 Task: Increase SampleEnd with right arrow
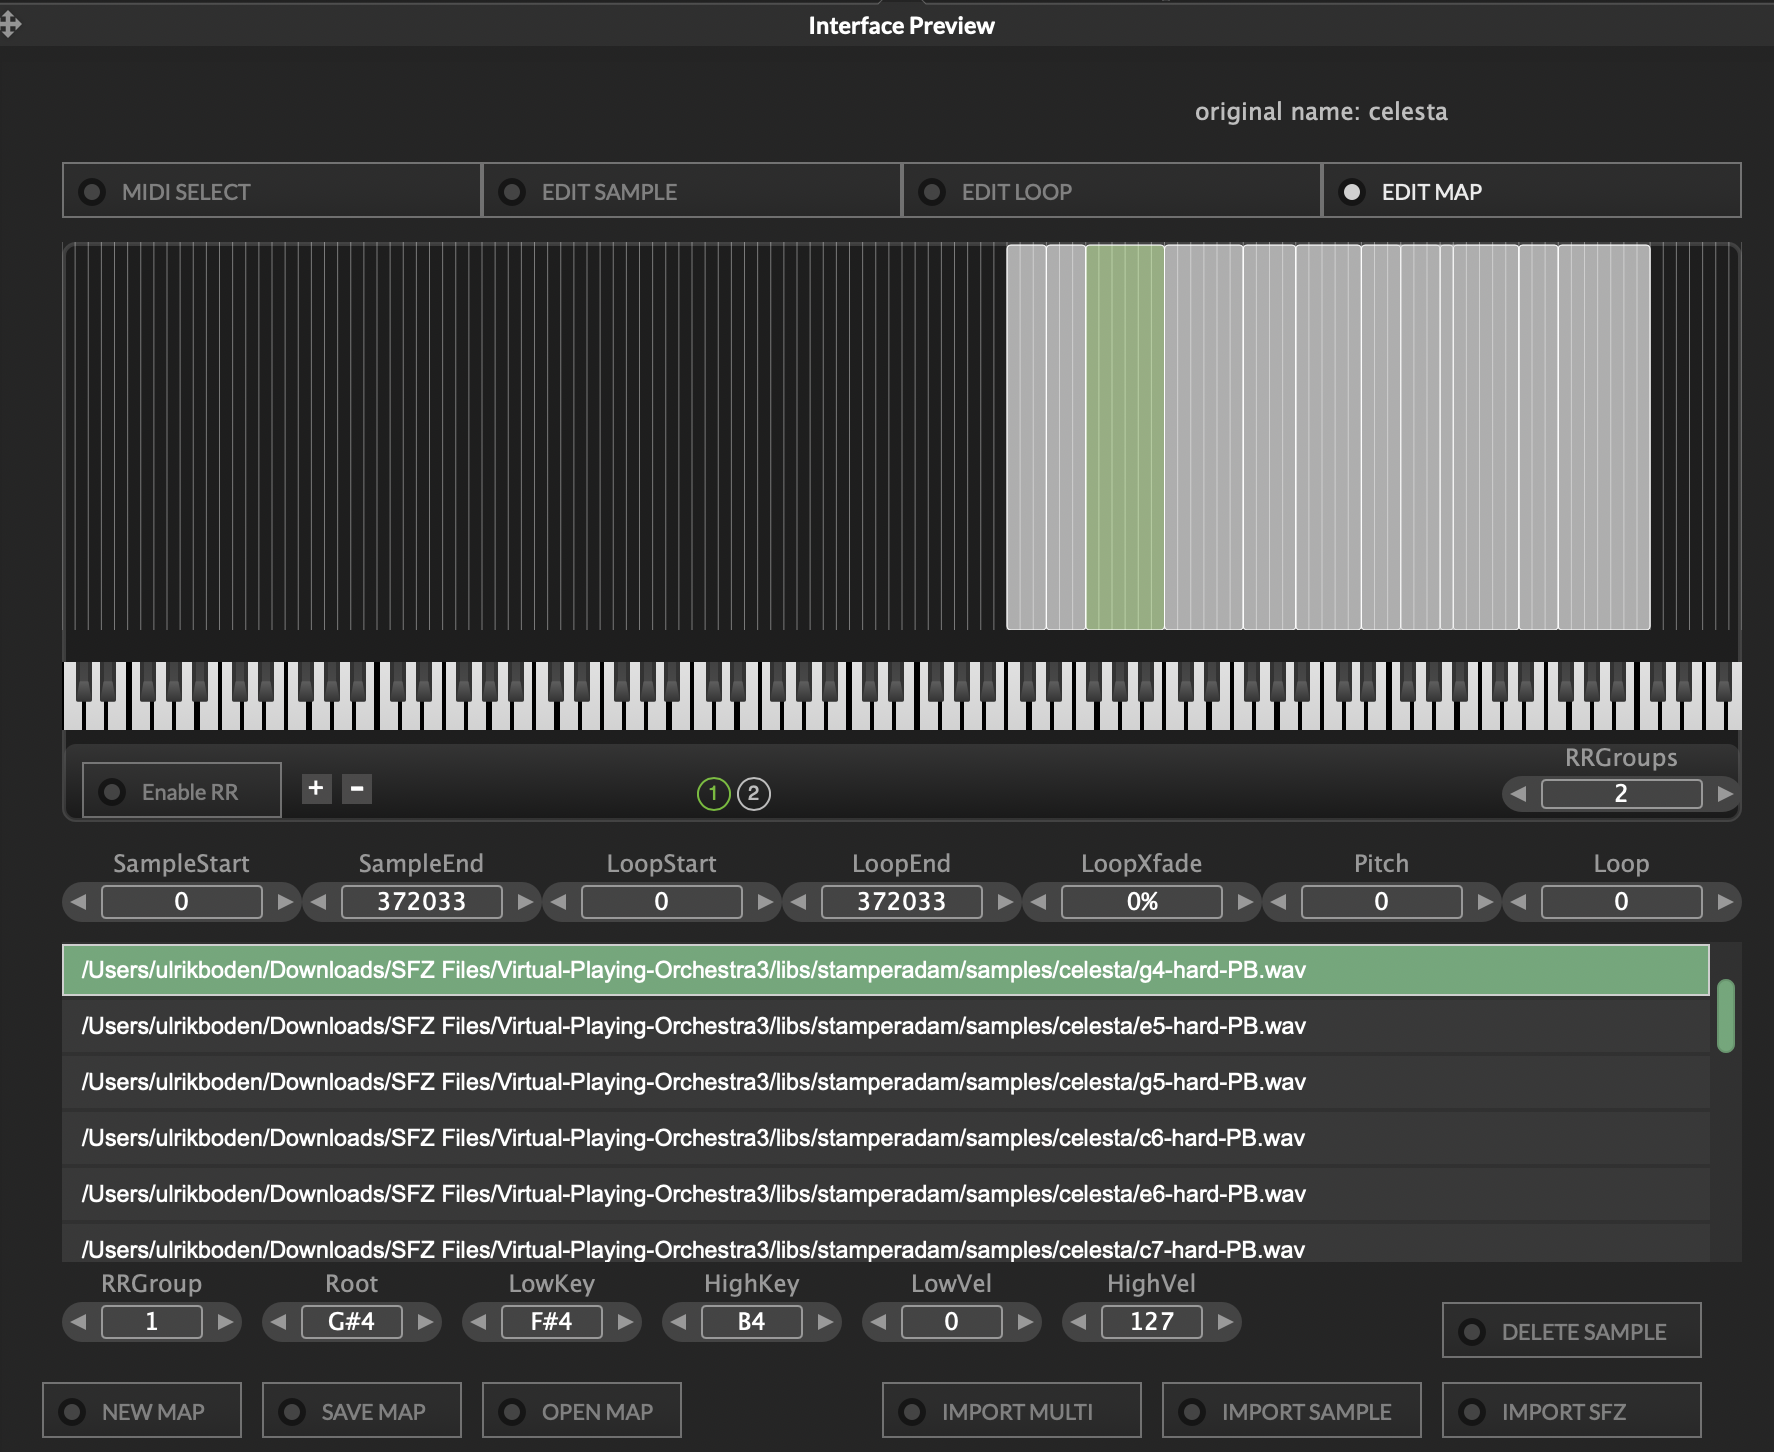coord(525,902)
